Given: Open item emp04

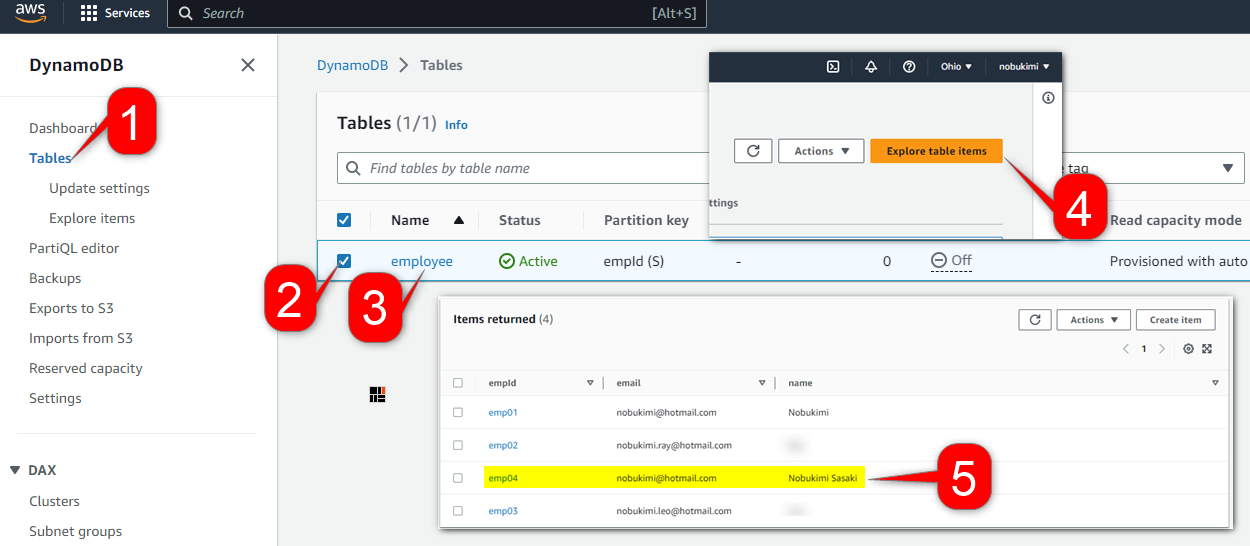Looking at the screenshot, I should click(503, 478).
